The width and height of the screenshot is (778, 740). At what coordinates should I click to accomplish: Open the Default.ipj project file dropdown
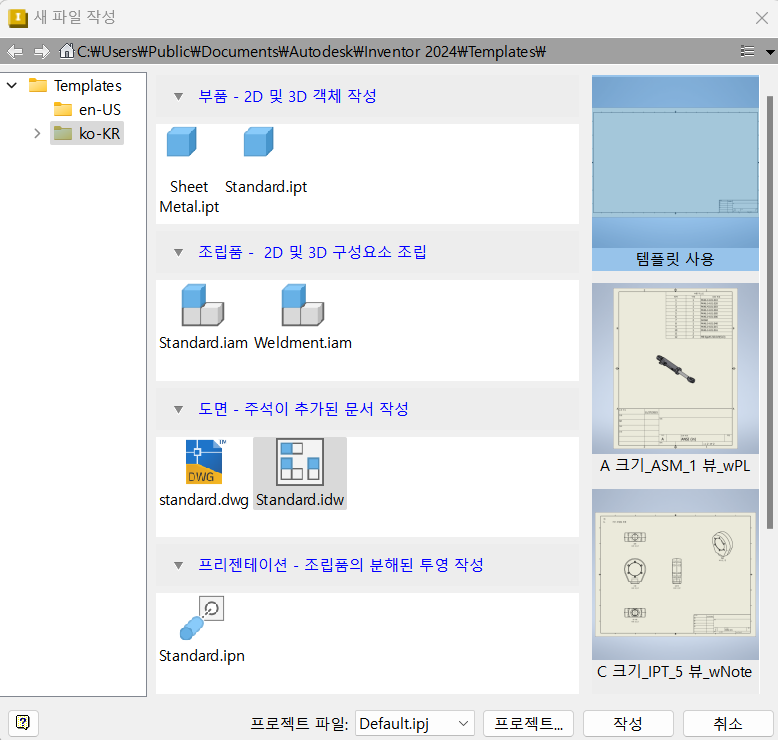pos(414,723)
